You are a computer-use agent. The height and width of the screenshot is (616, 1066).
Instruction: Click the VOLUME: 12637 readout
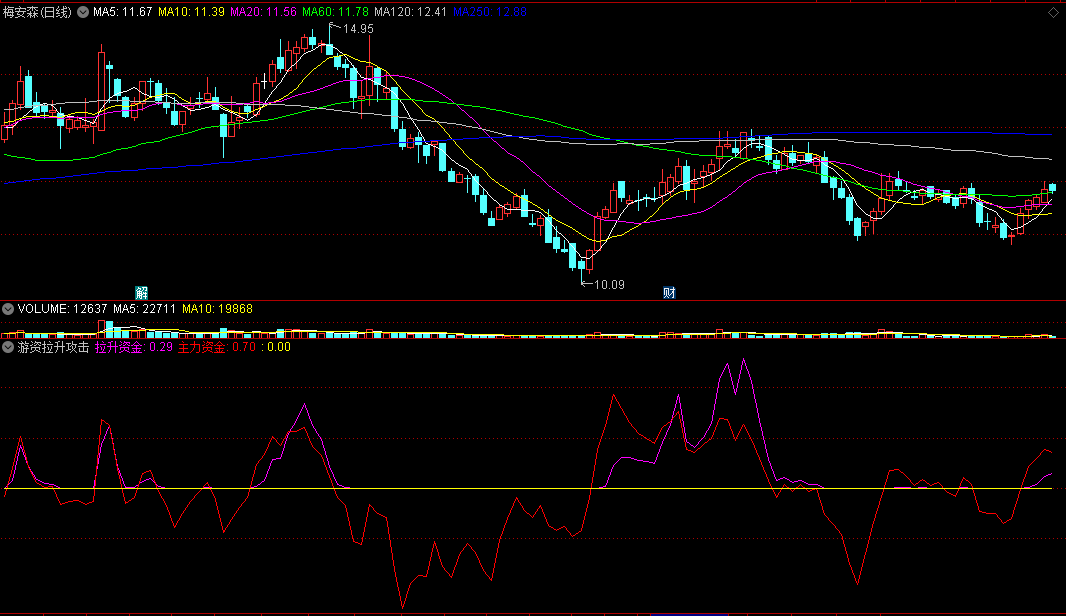click(x=63, y=309)
